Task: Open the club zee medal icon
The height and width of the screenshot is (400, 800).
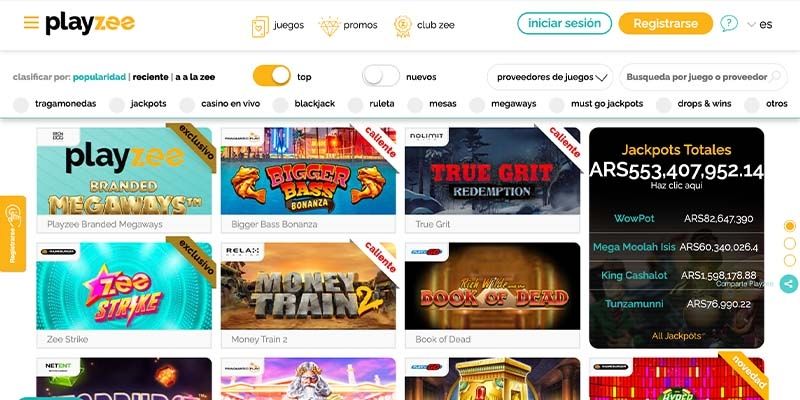Action: coord(403,26)
